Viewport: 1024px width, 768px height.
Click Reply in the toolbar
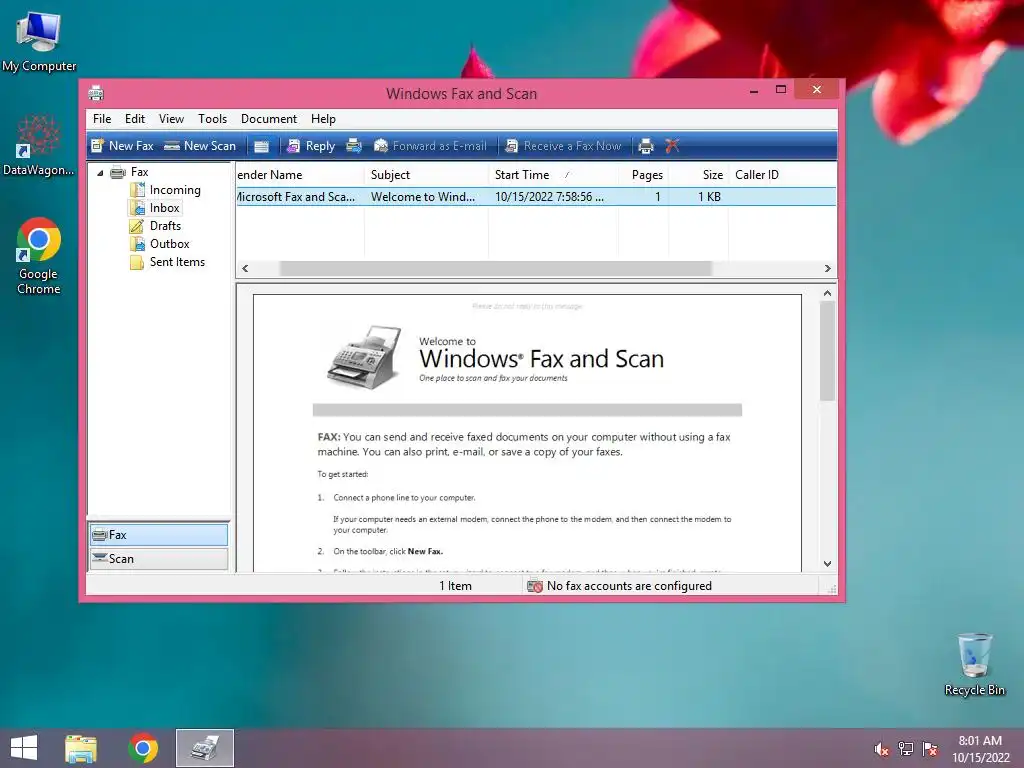[311, 146]
